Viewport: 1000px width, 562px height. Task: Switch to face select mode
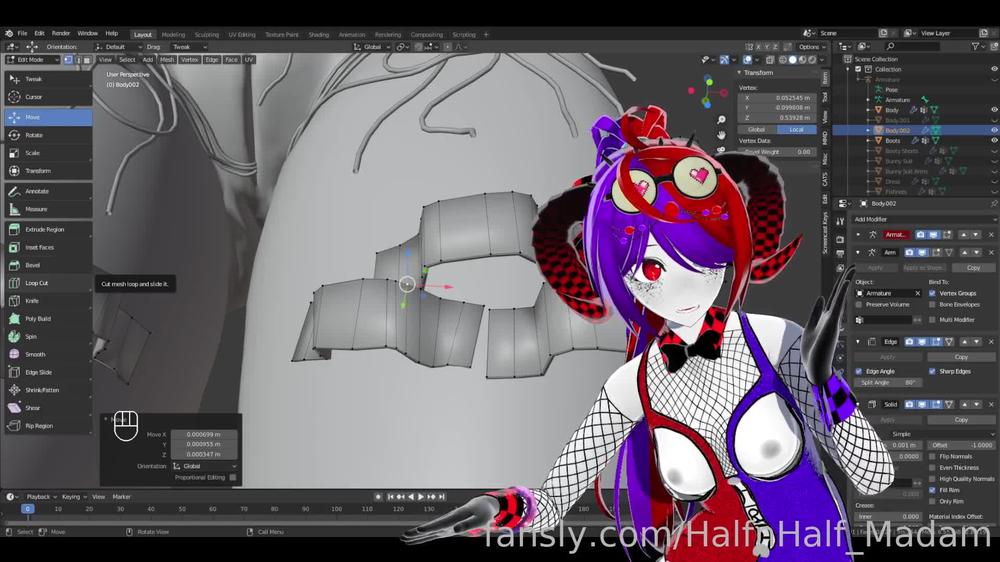(x=87, y=59)
